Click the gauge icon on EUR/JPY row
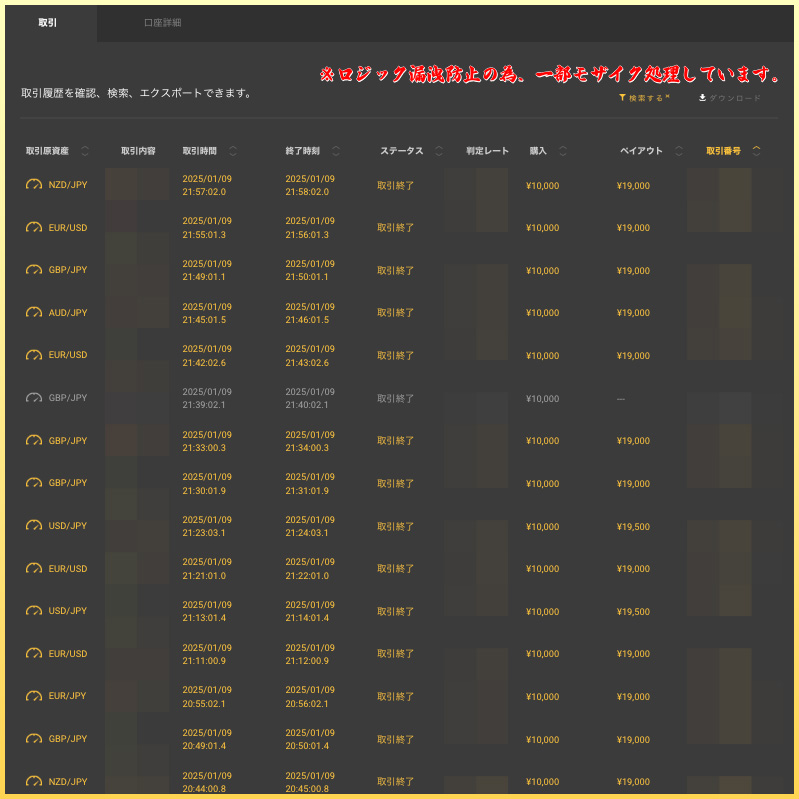The image size is (799, 799). coord(34,696)
